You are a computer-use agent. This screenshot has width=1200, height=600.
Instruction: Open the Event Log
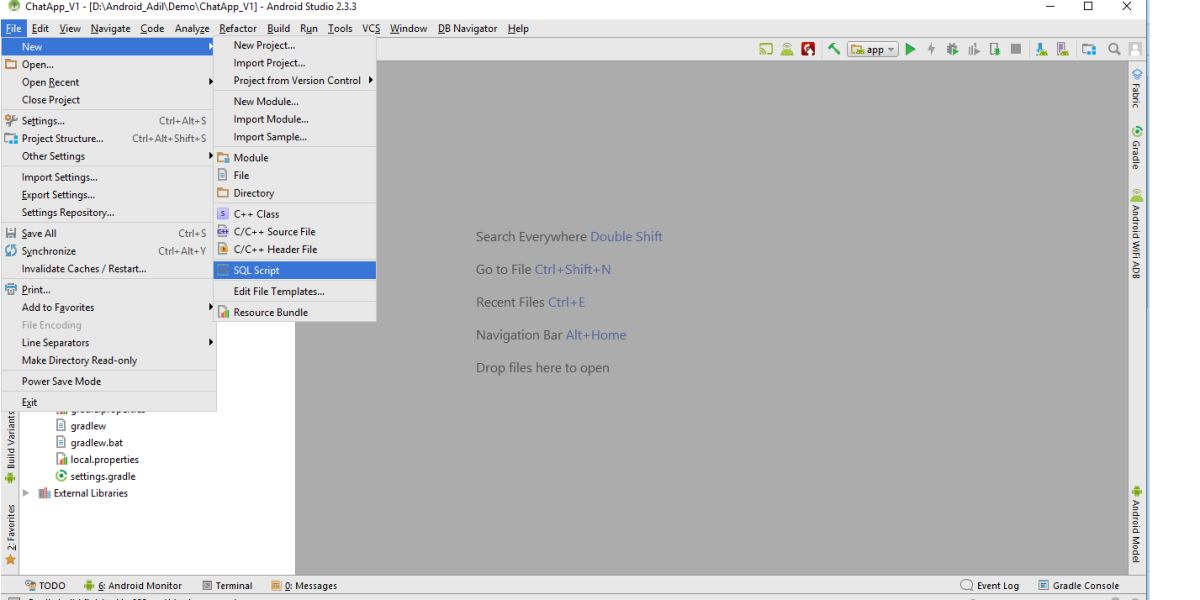990,586
